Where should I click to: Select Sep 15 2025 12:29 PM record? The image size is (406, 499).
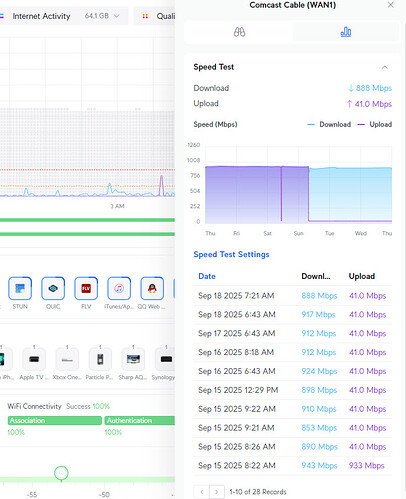tap(292, 390)
